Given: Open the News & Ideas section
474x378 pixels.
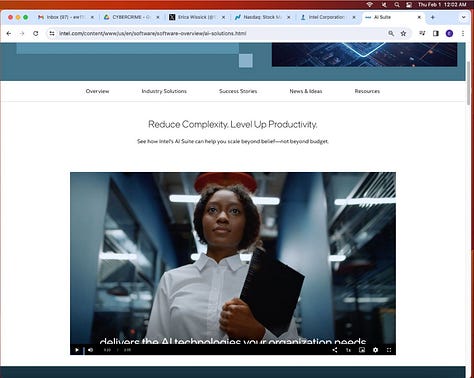Looking at the screenshot, I should pos(306,91).
